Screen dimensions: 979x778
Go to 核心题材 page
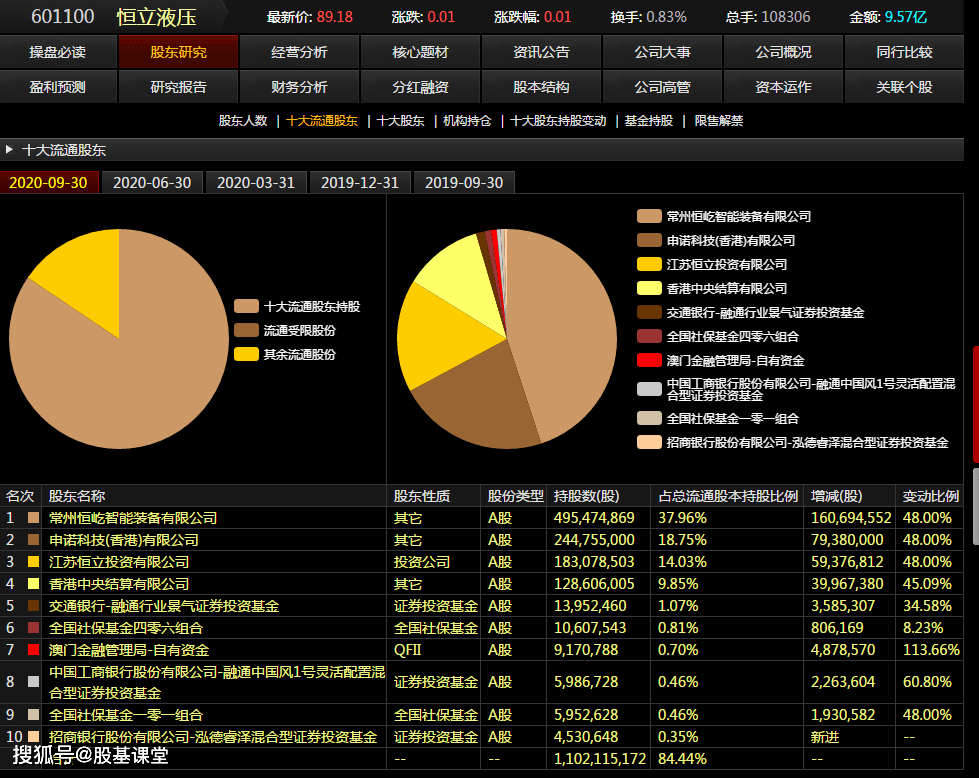click(420, 52)
